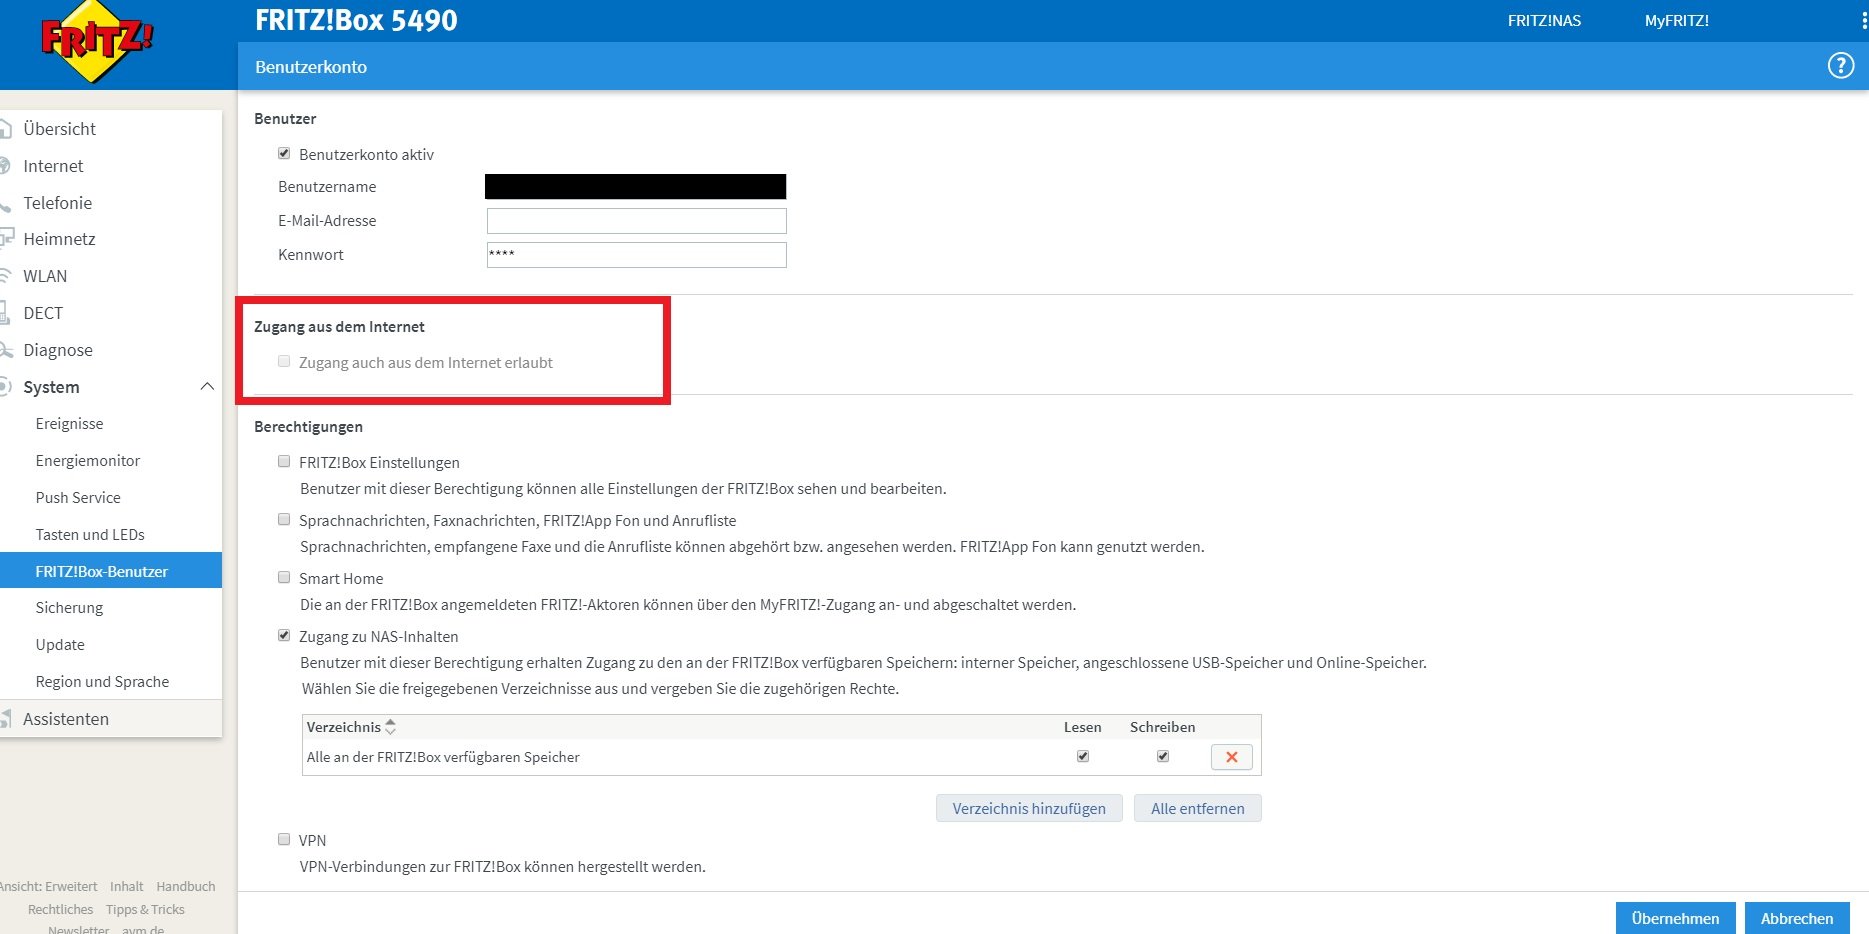Screen dimensions: 1869x934
Task: Open Tipps & Tricks footer link
Action: coord(145,909)
